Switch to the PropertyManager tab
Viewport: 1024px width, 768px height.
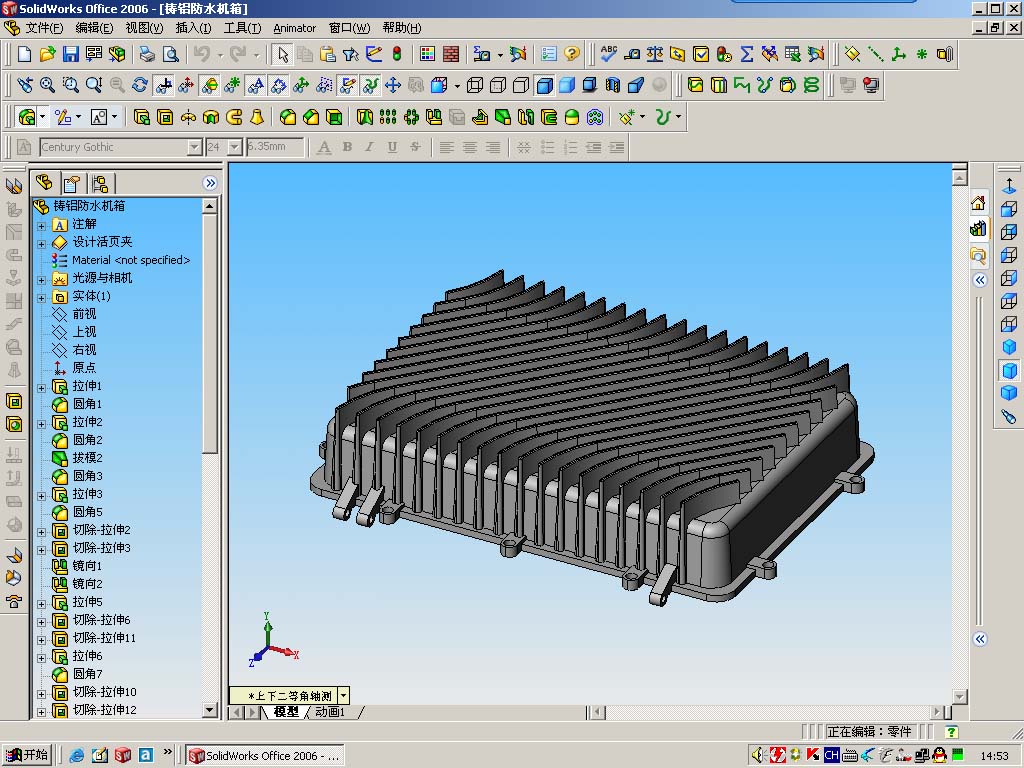72,184
